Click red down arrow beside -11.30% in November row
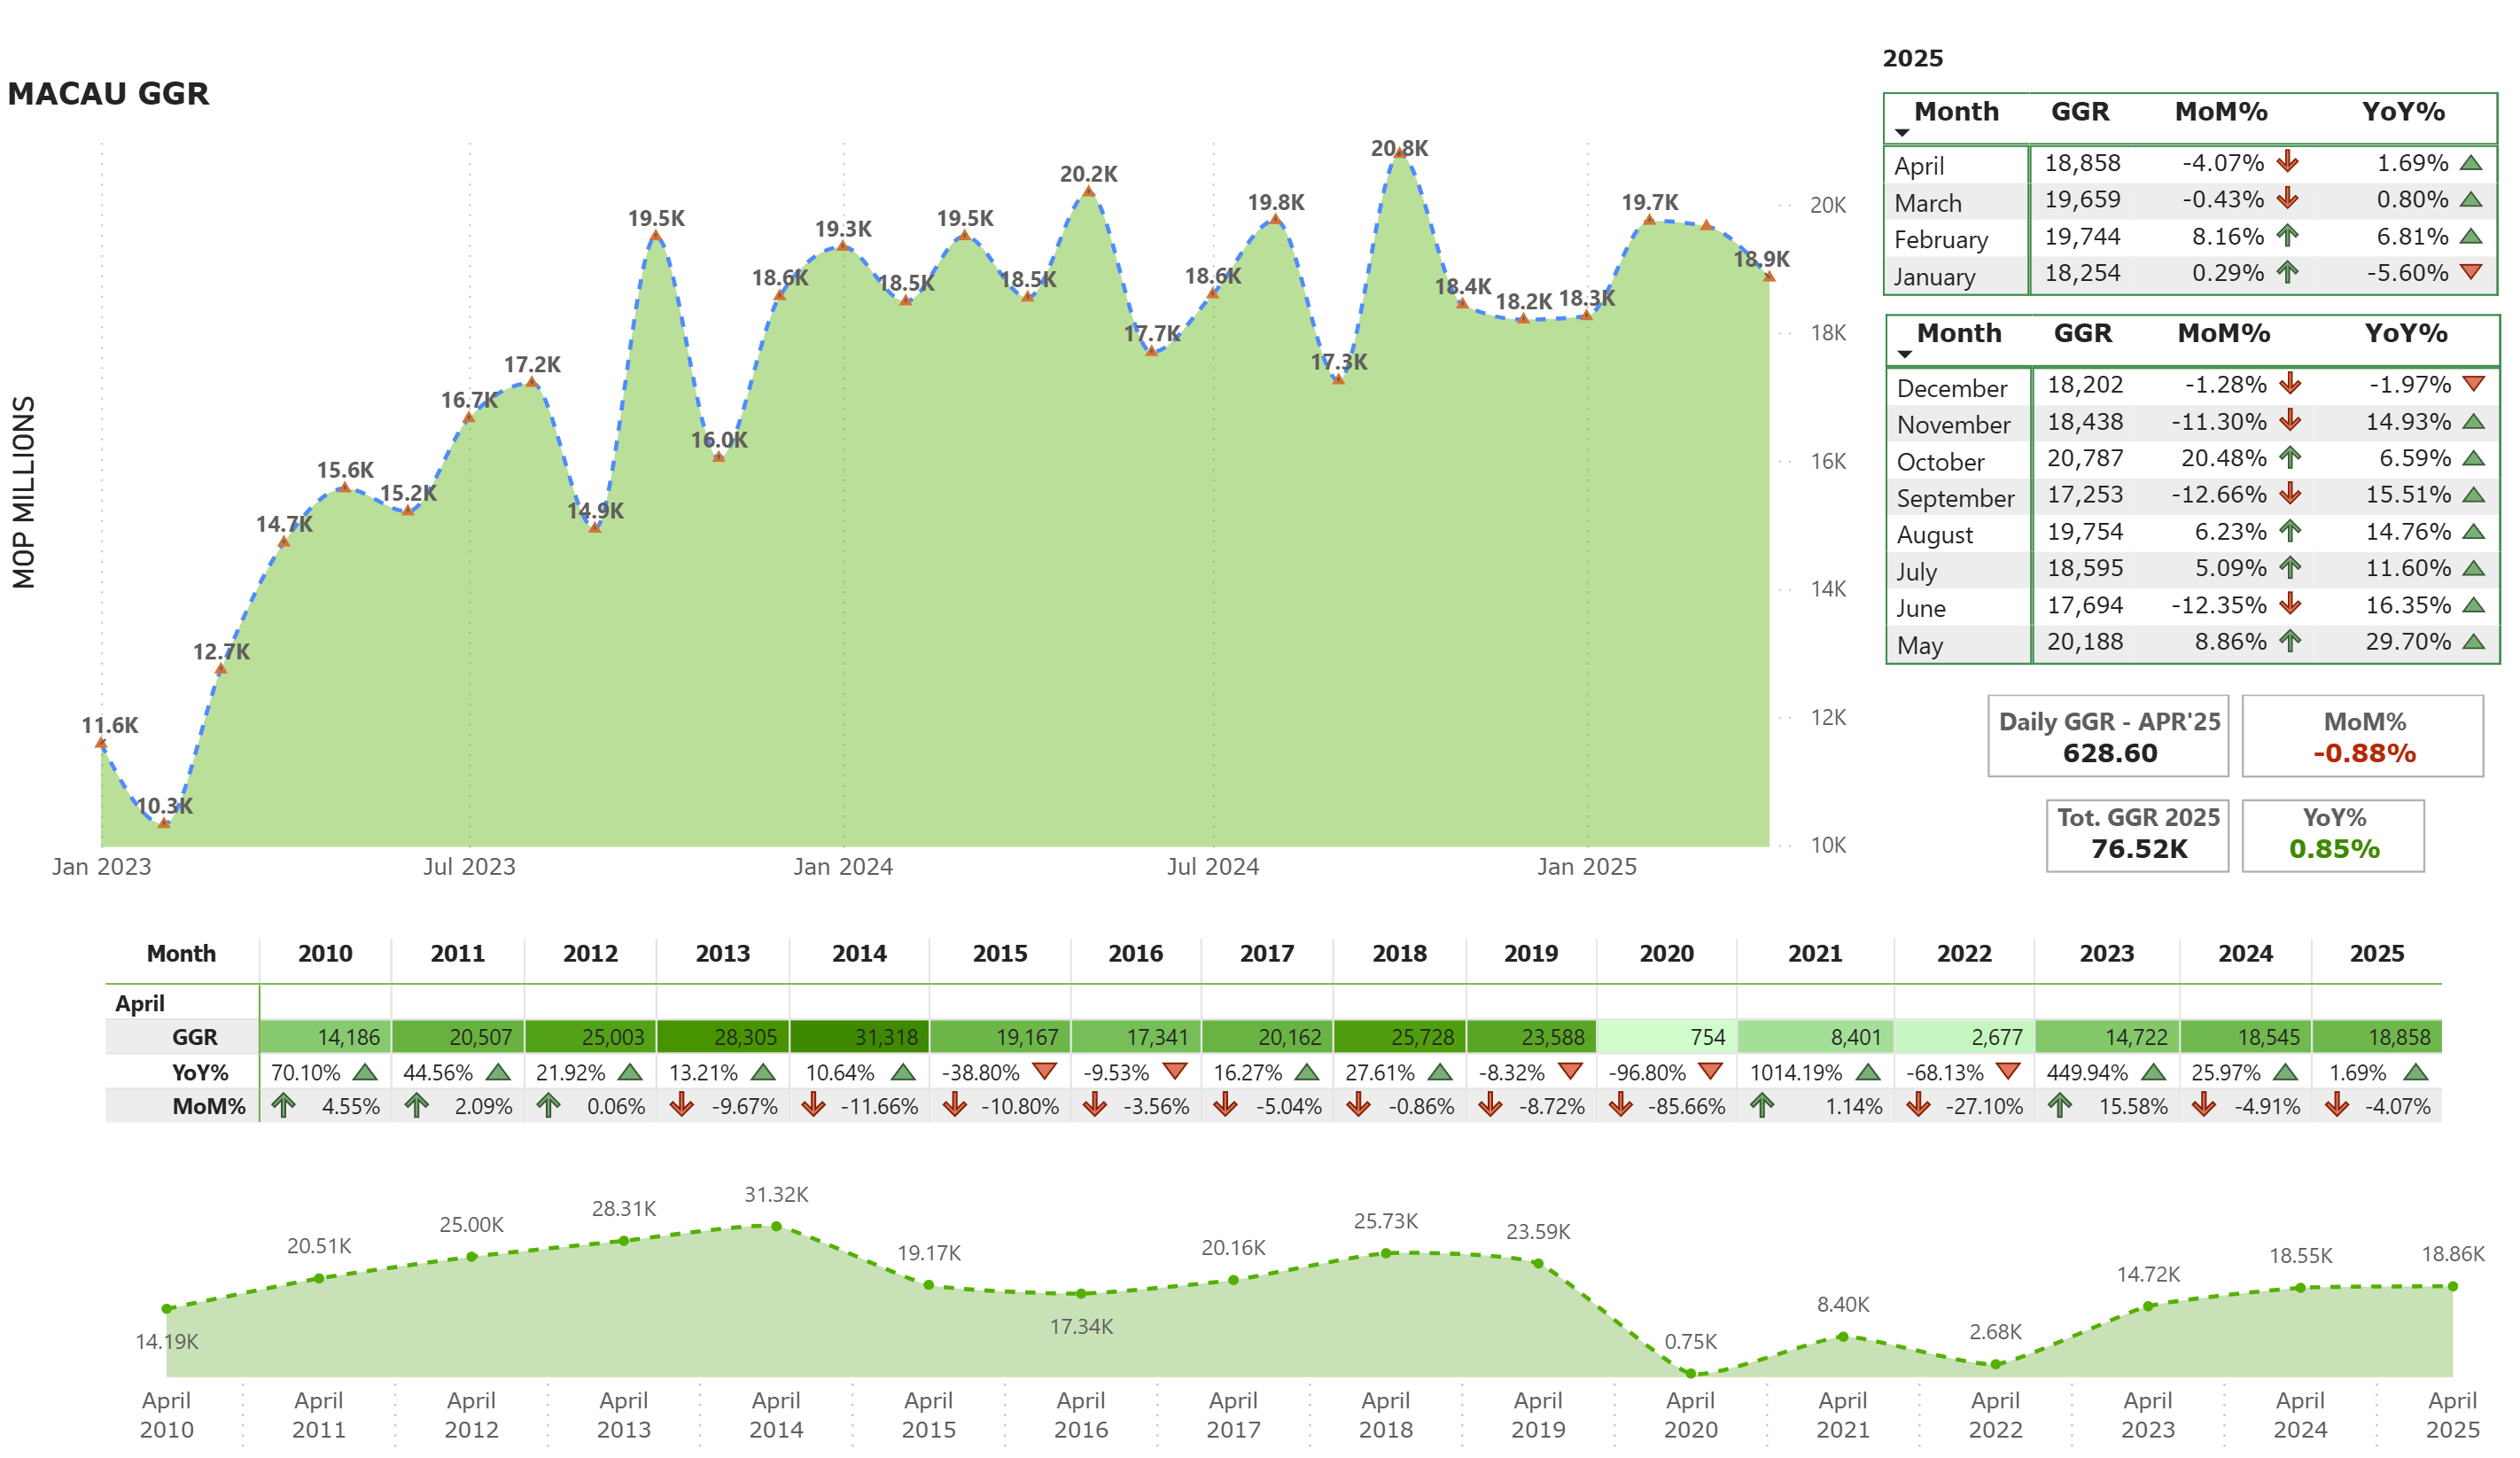 (2290, 420)
